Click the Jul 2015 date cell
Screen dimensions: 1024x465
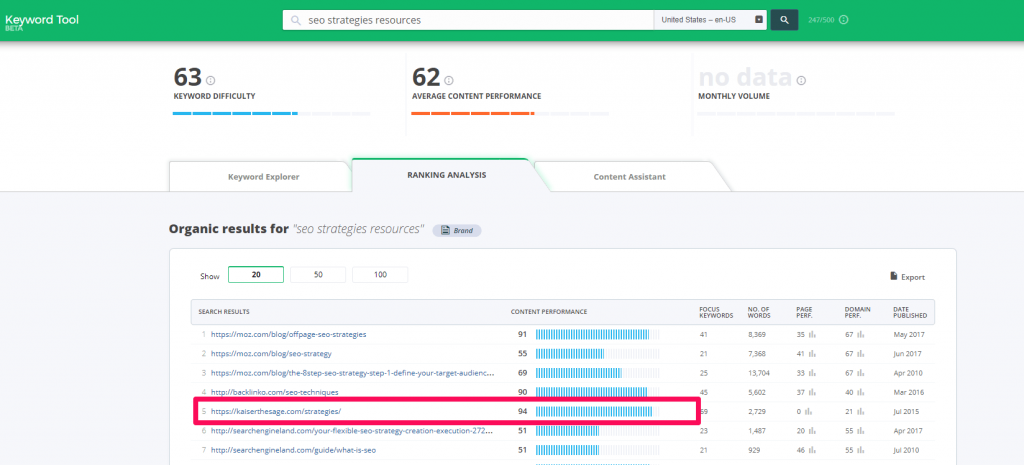(x=907, y=411)
